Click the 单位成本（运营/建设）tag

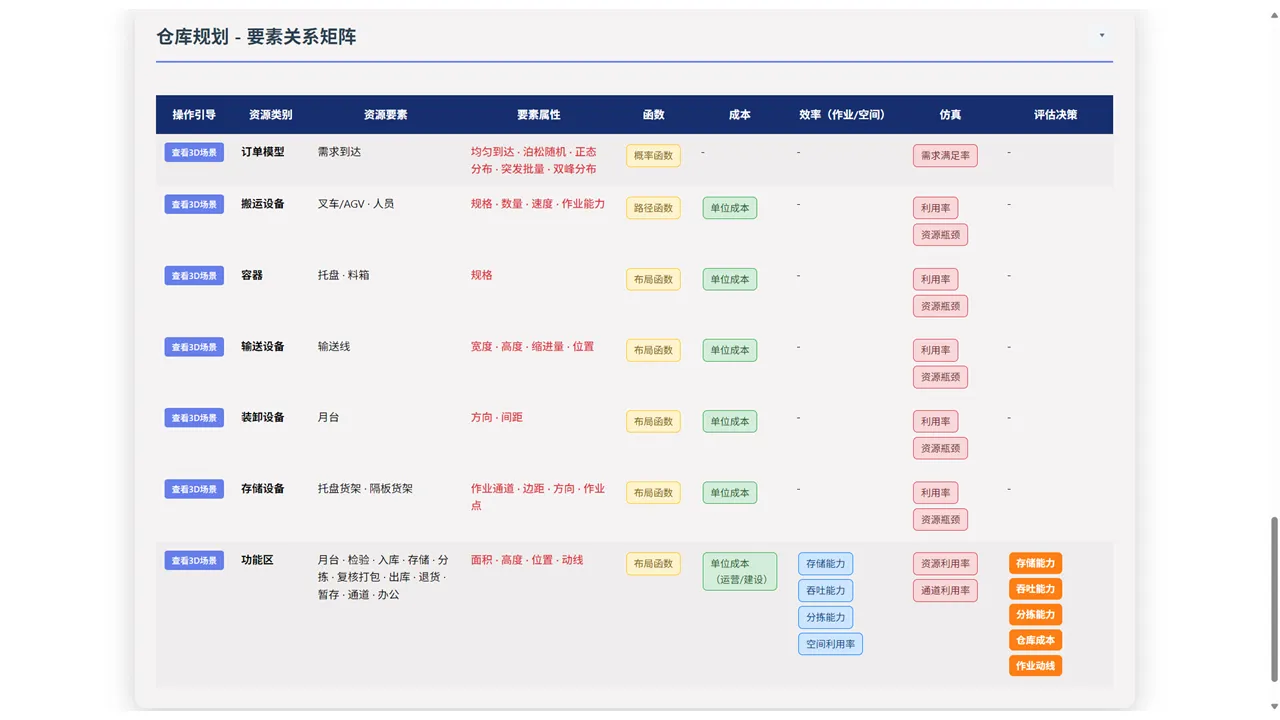pyautogui.click(x=740, y=571)
